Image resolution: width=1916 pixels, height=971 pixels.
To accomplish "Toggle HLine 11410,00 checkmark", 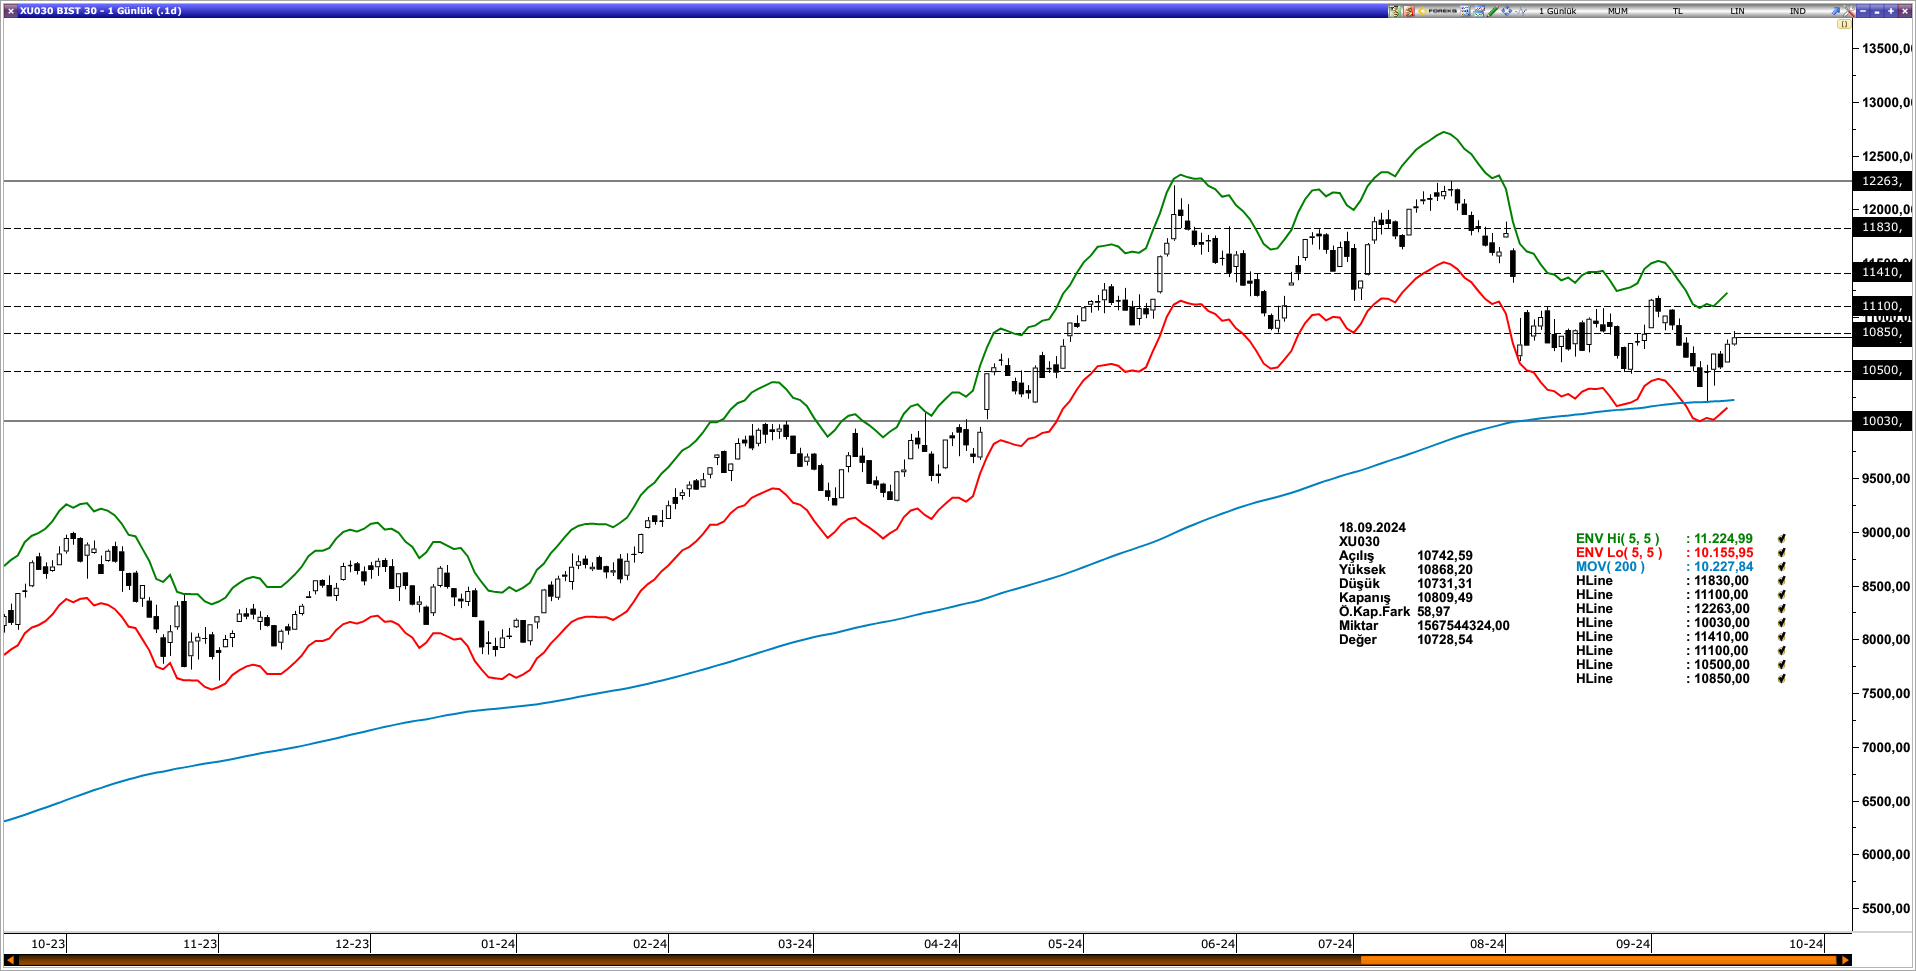I will click(1782, 637).
